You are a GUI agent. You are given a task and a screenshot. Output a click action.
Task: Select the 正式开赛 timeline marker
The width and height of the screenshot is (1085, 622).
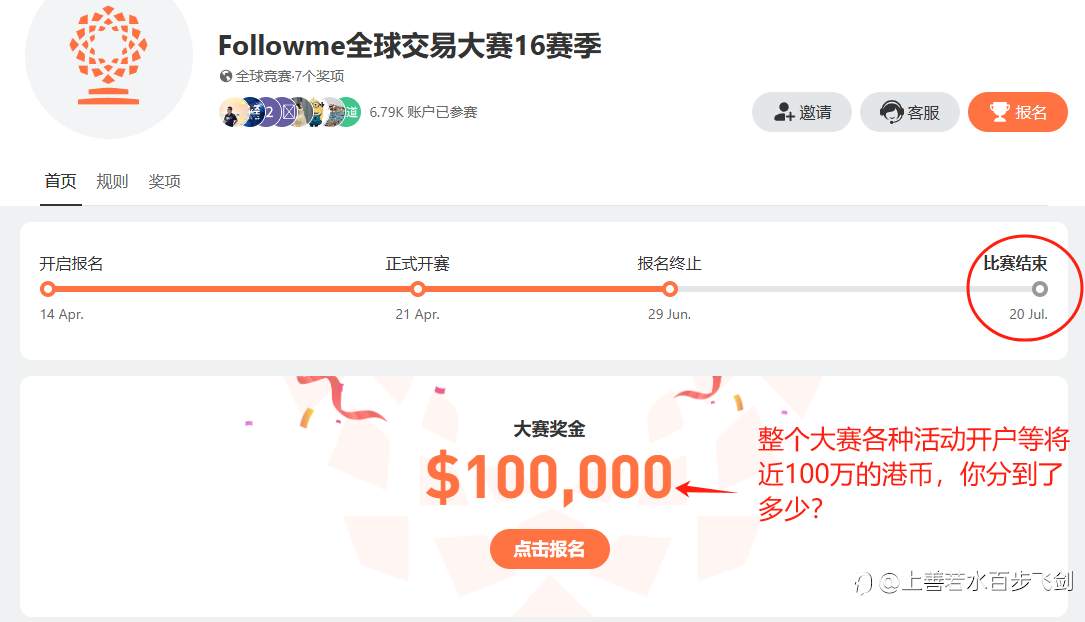(418, 289)
